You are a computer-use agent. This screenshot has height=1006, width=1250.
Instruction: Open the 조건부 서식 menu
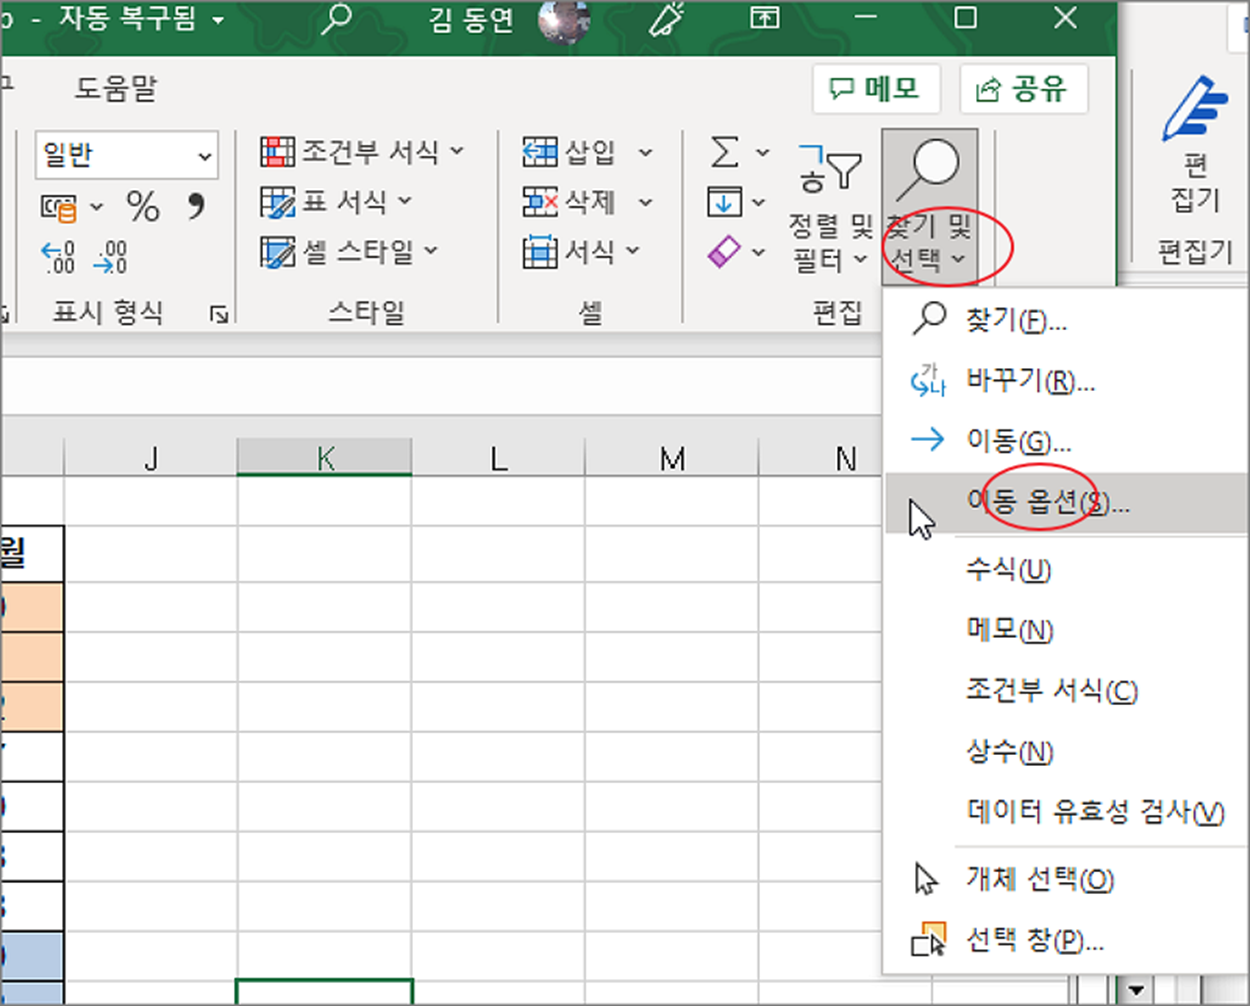(x=362, y=151)
